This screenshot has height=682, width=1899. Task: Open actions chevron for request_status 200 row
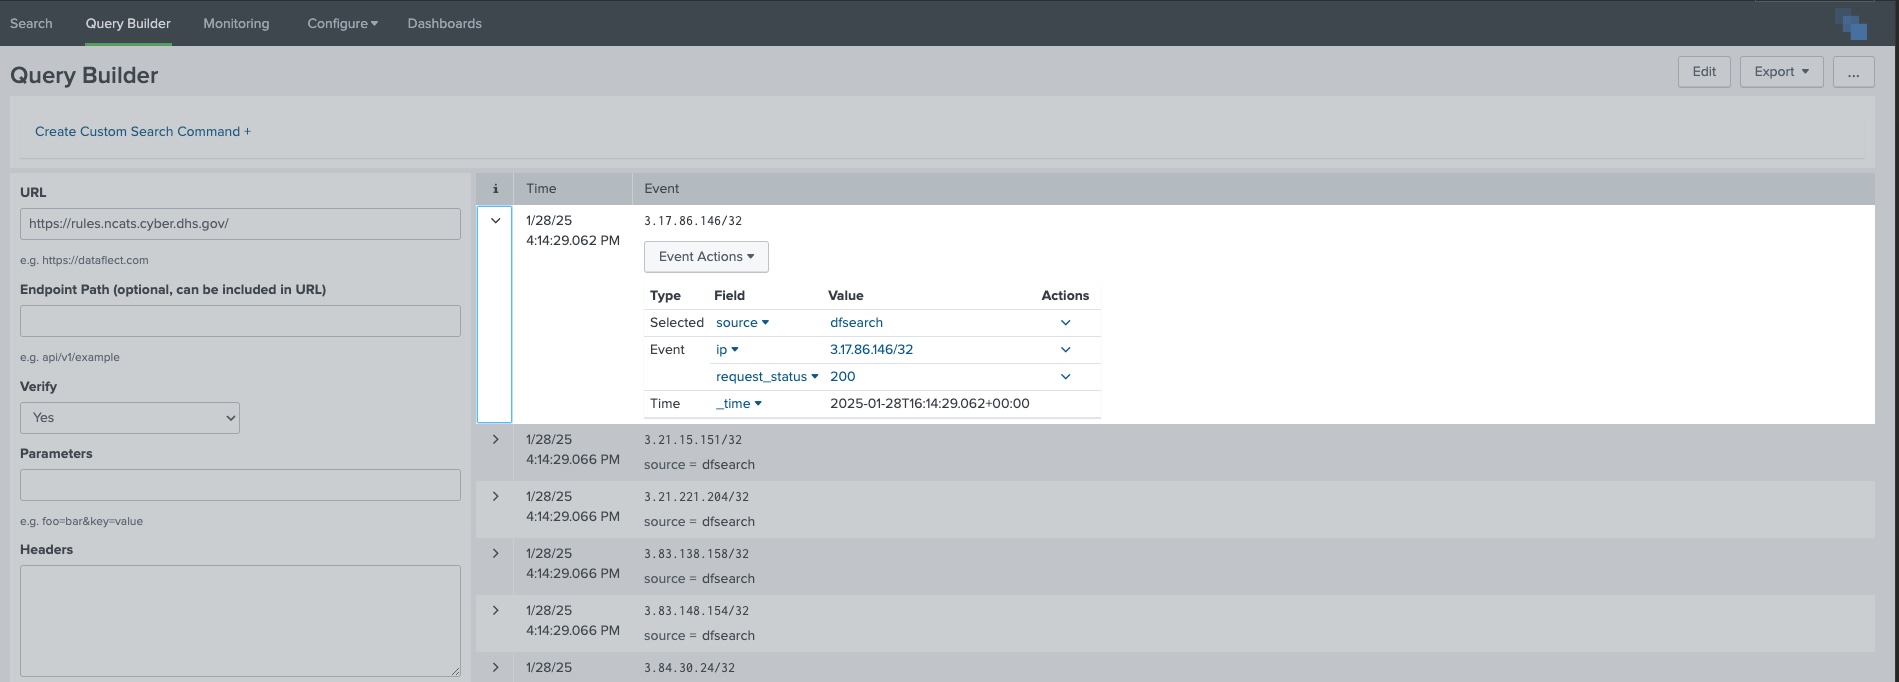coord(1065,377)
